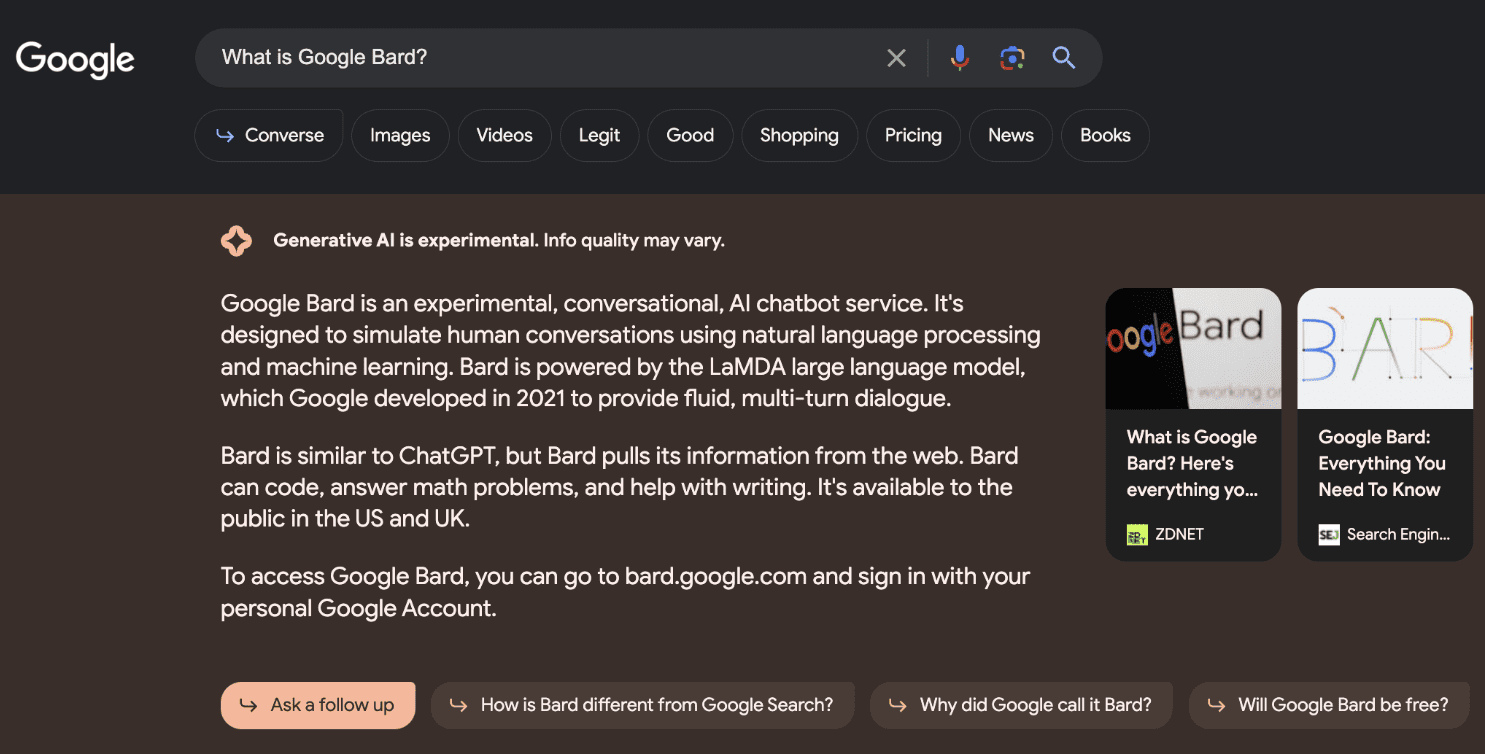The height and width of the screenshot is (754, 1485).
Task: Open the Books results tab
Action: coord(1105,135)
